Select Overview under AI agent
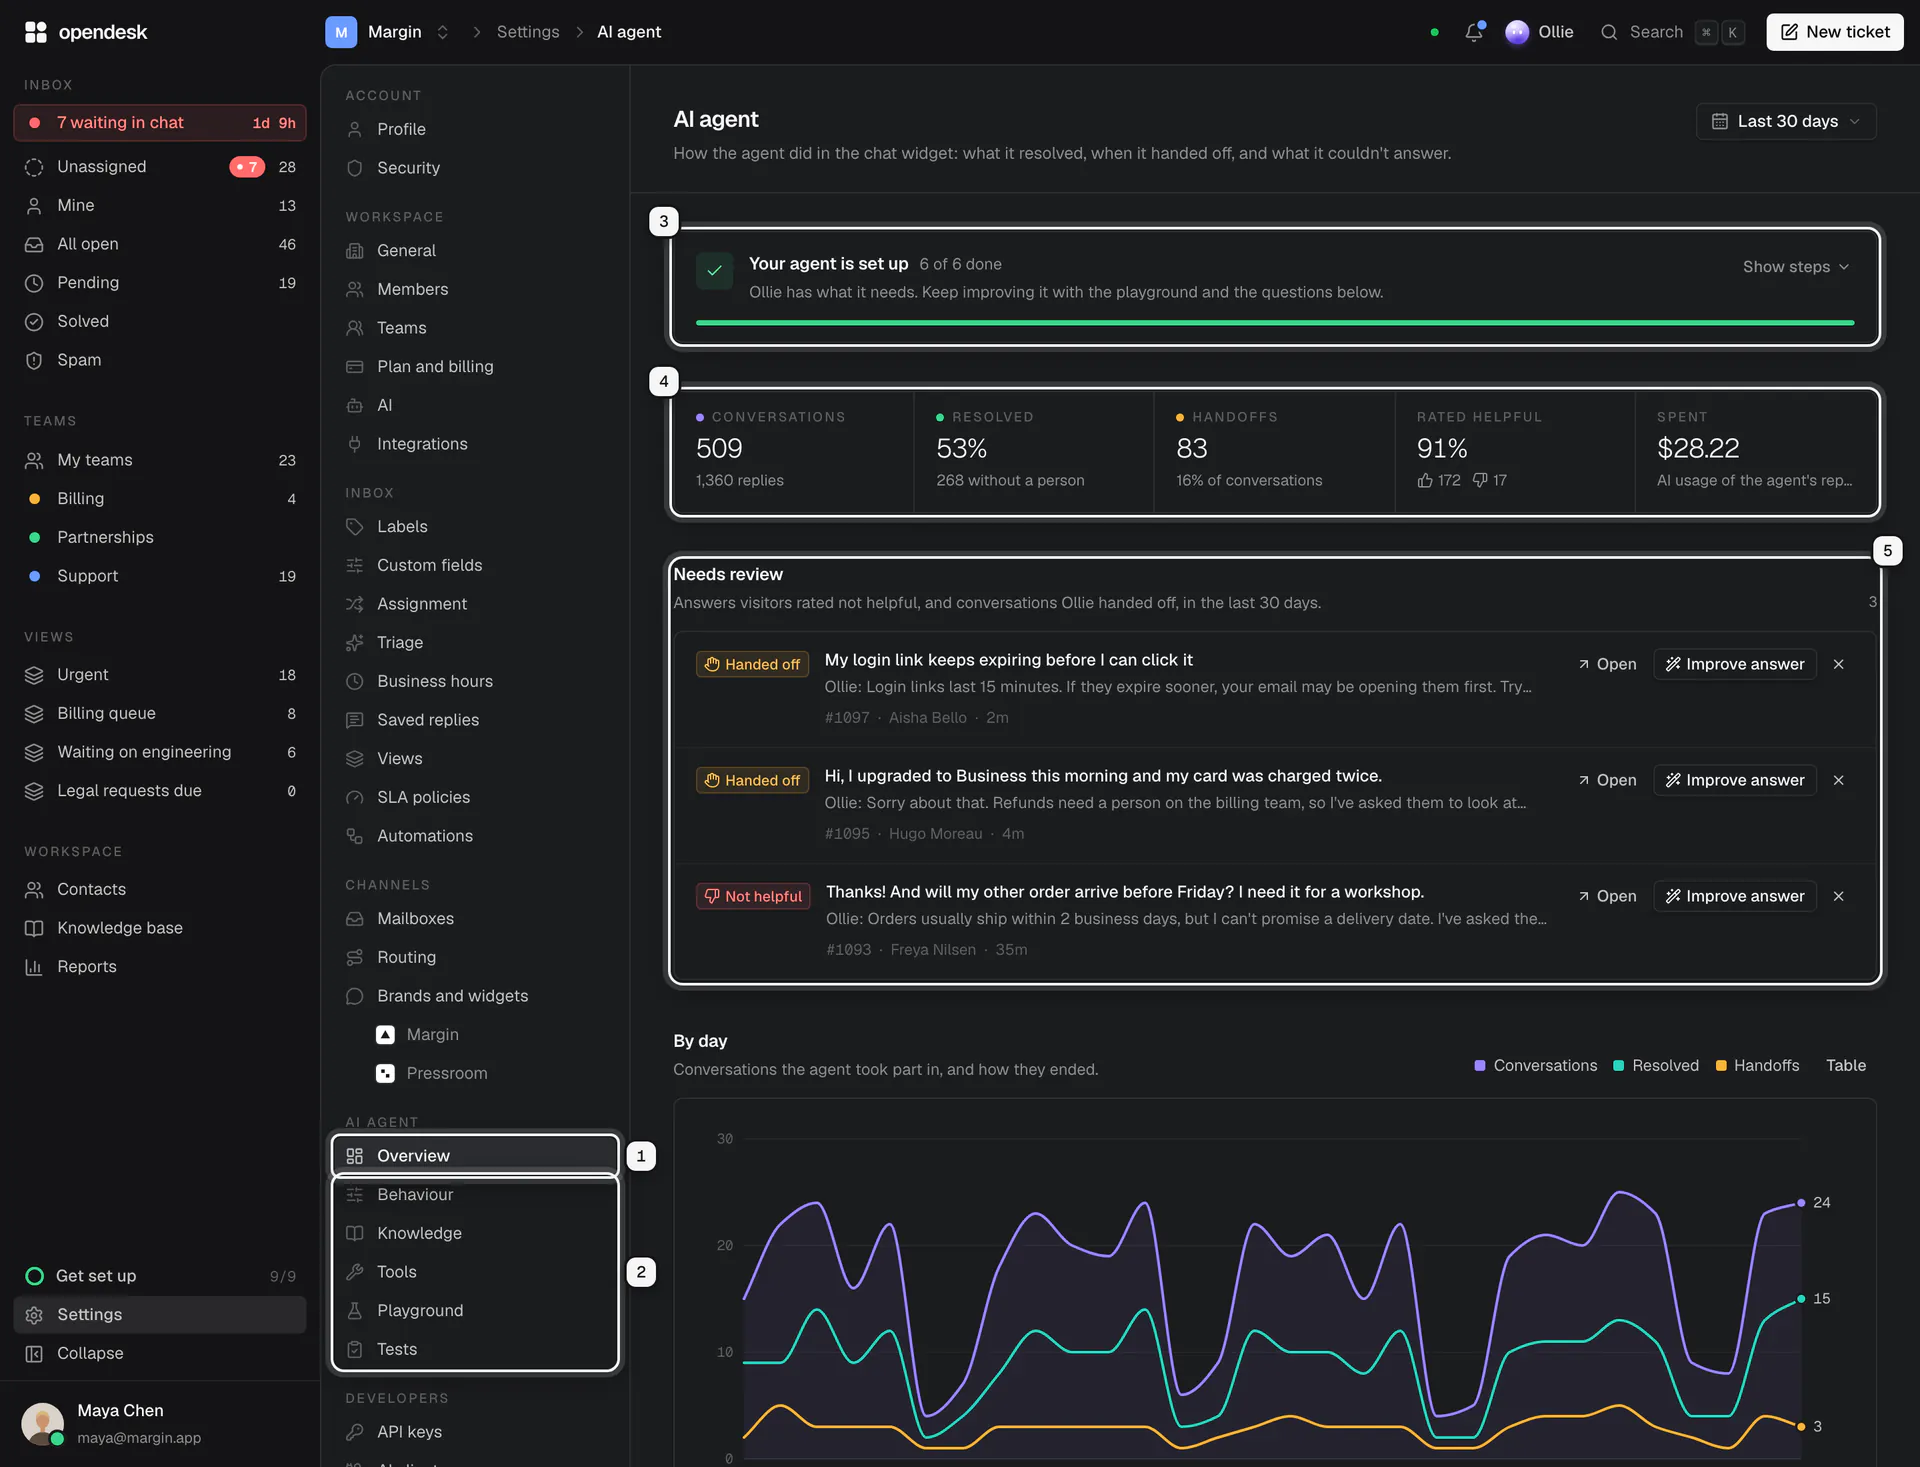The image size is (1920, 1467). 475,1156
